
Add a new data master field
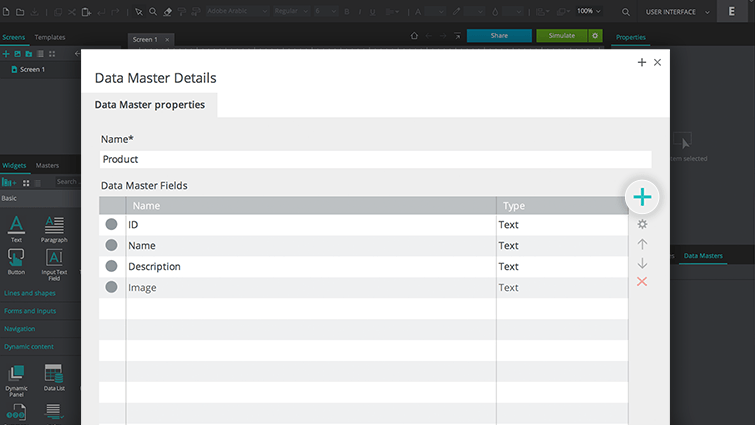[642, 198]
